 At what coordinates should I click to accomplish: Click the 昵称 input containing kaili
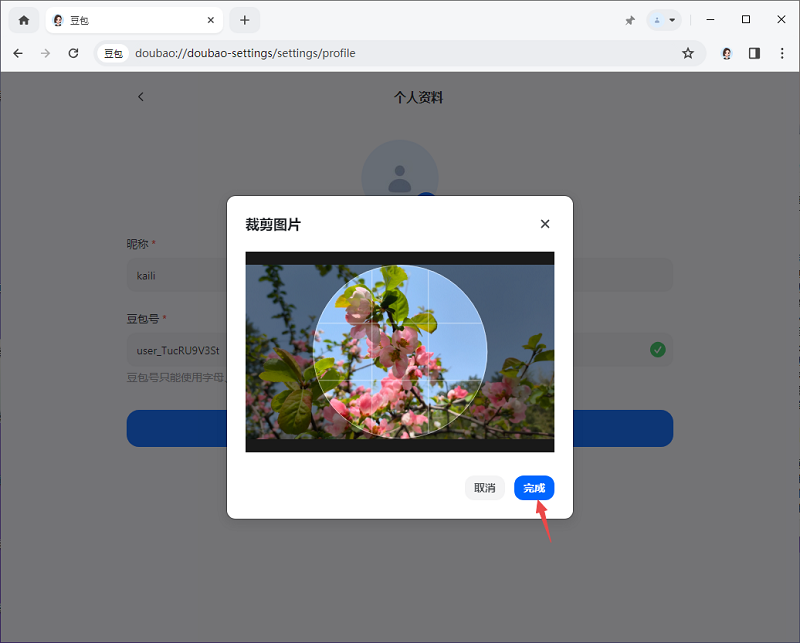180,275
